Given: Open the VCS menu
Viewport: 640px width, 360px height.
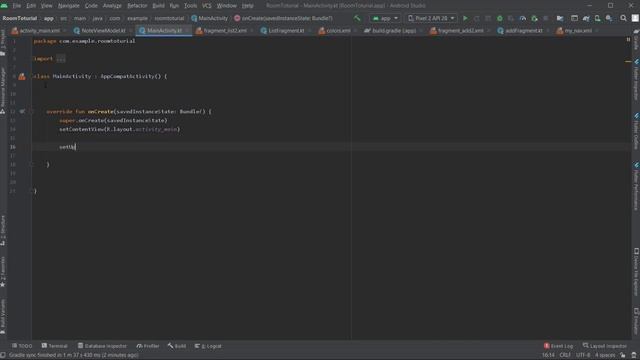Looking at the screenshot, I should (x=207, y=6).
